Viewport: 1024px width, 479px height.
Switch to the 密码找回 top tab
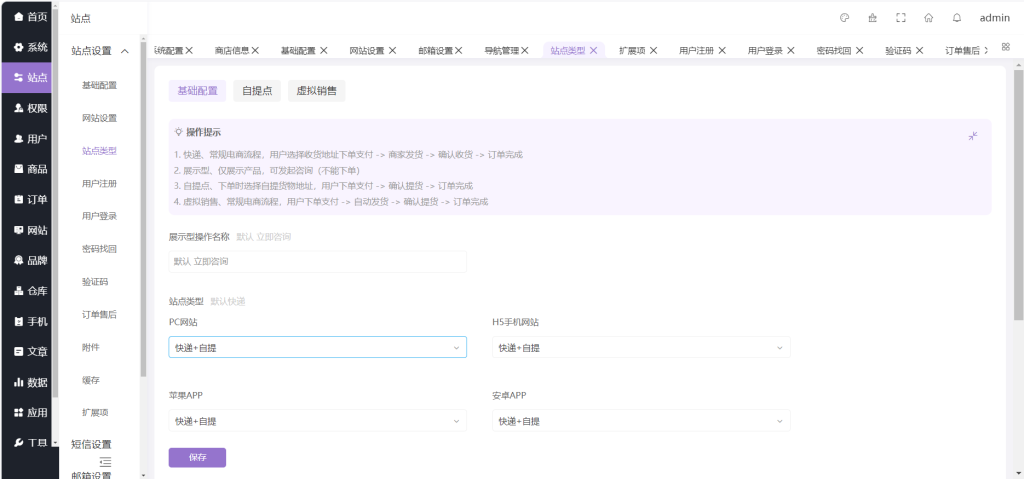(x=834, y=50)
